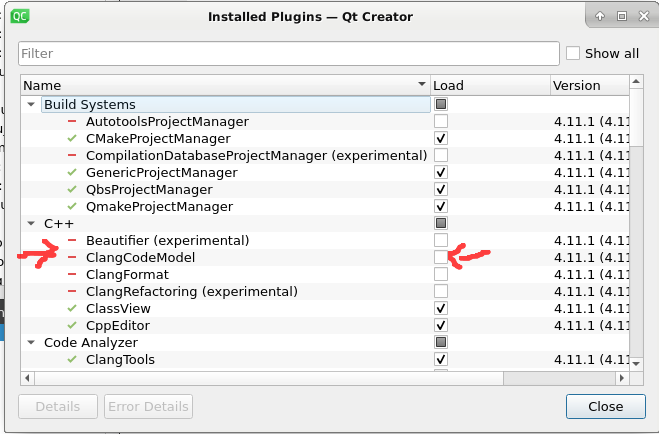Click into the Filter text field
The image size is (659, 434).
point(289,53)
